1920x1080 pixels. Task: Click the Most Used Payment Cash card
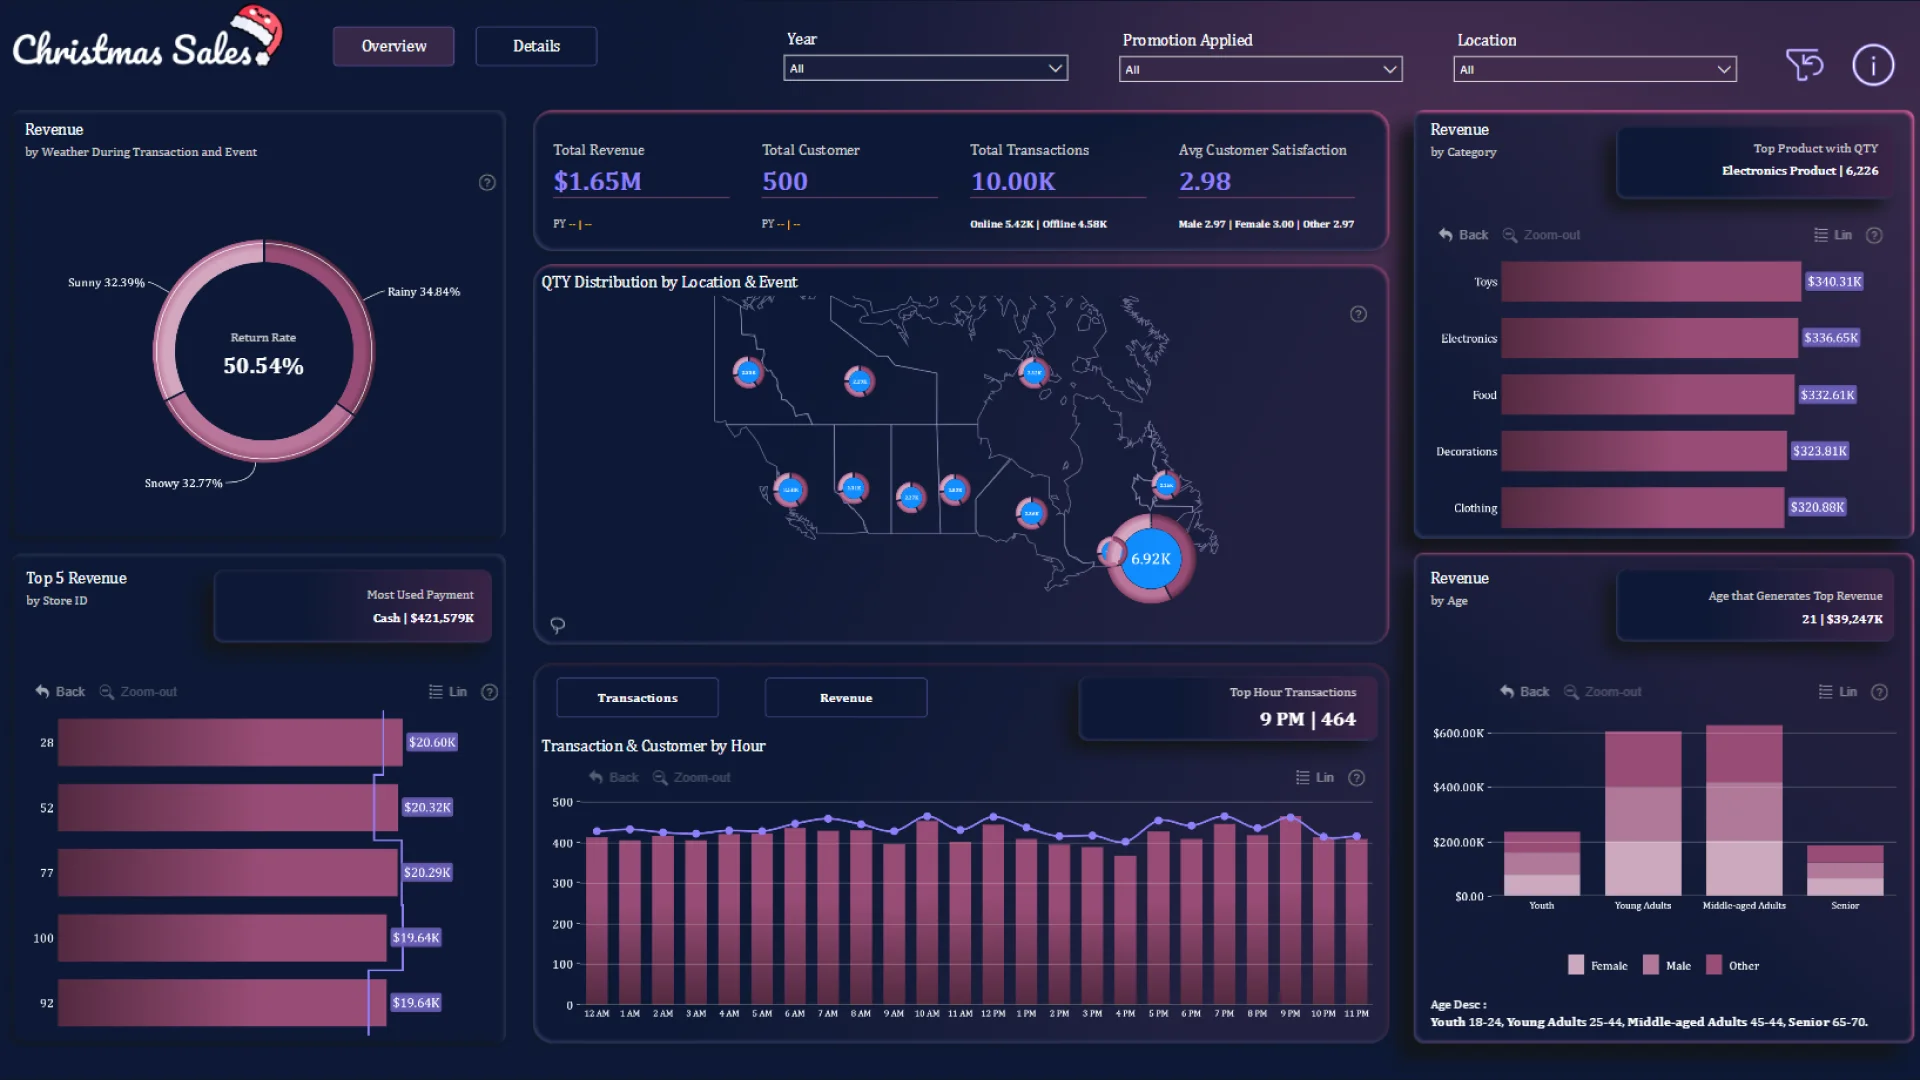[x=353, y=606]
